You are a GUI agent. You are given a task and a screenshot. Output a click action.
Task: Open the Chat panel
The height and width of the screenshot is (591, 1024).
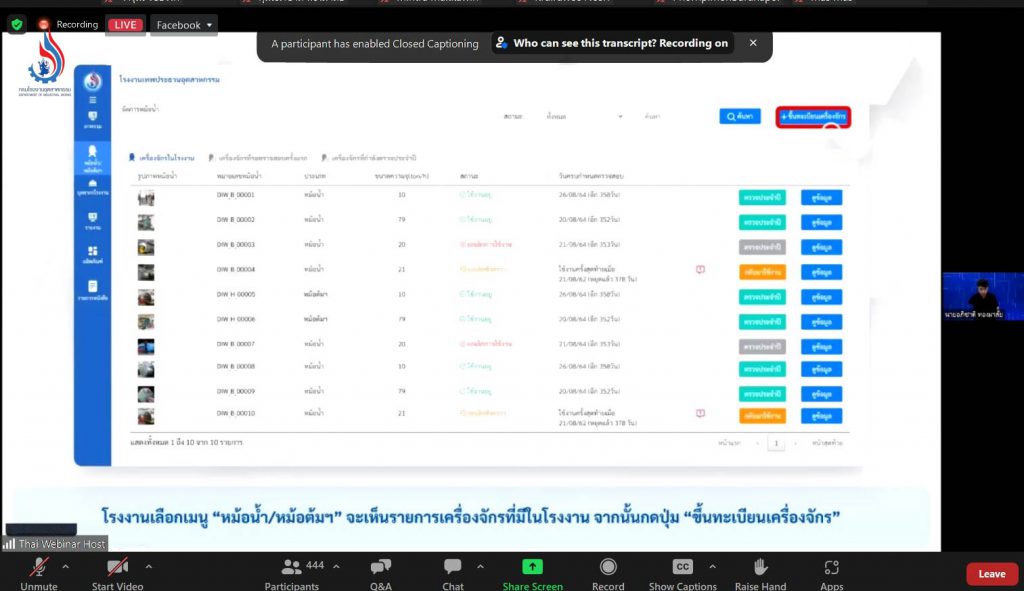(453, 568)
